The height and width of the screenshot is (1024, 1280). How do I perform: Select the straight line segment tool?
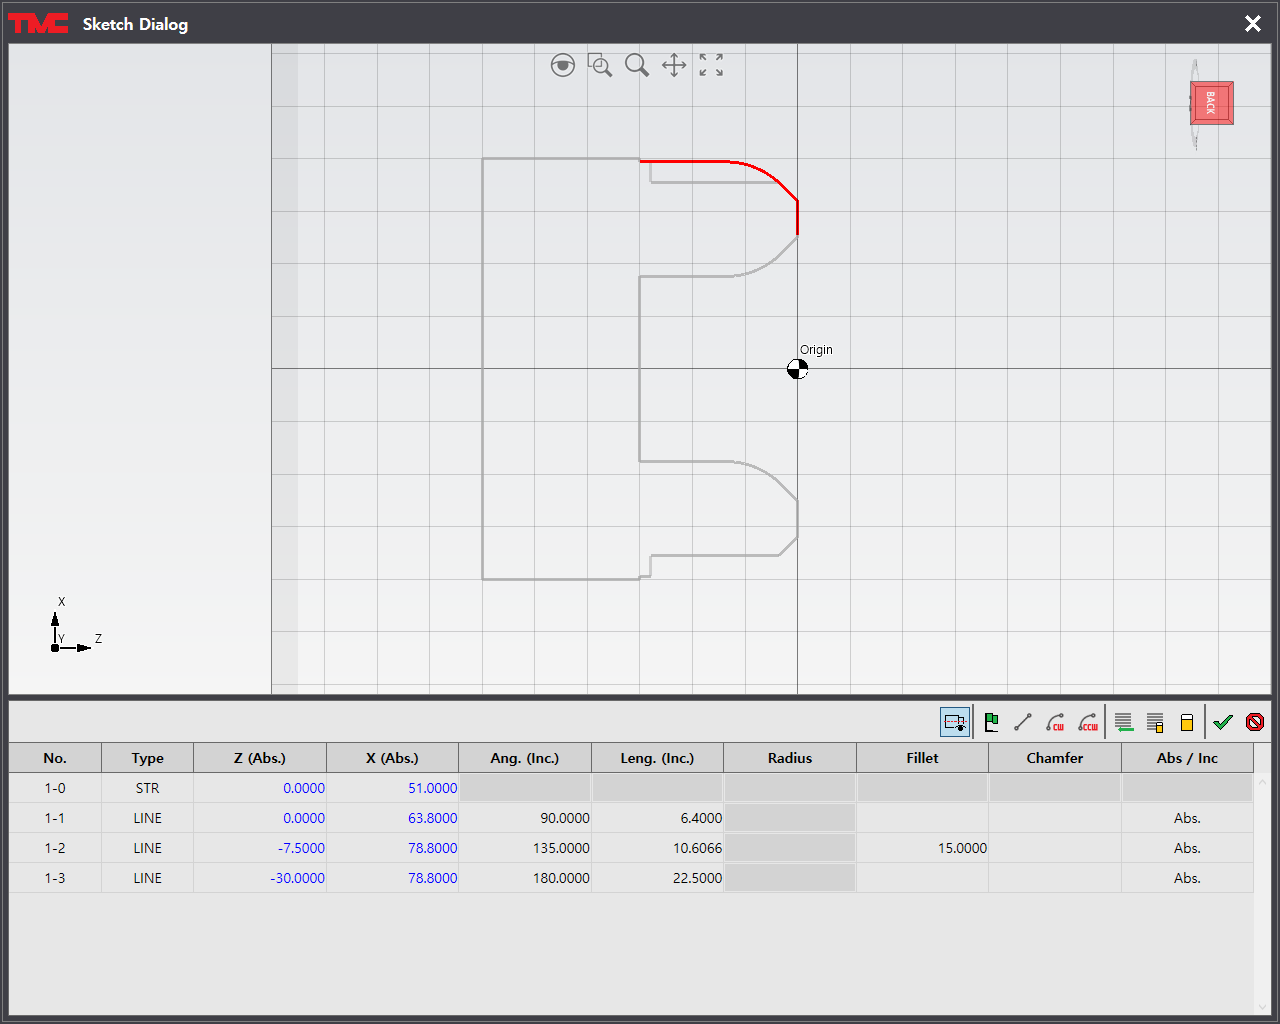click(1023, 722)
